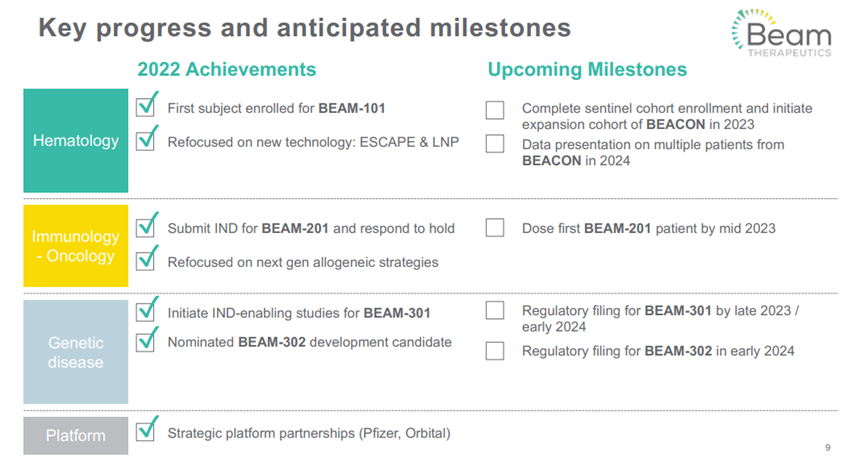Toggle the Nominated BEAM-302 candidate checkbox

click(146, 342)
